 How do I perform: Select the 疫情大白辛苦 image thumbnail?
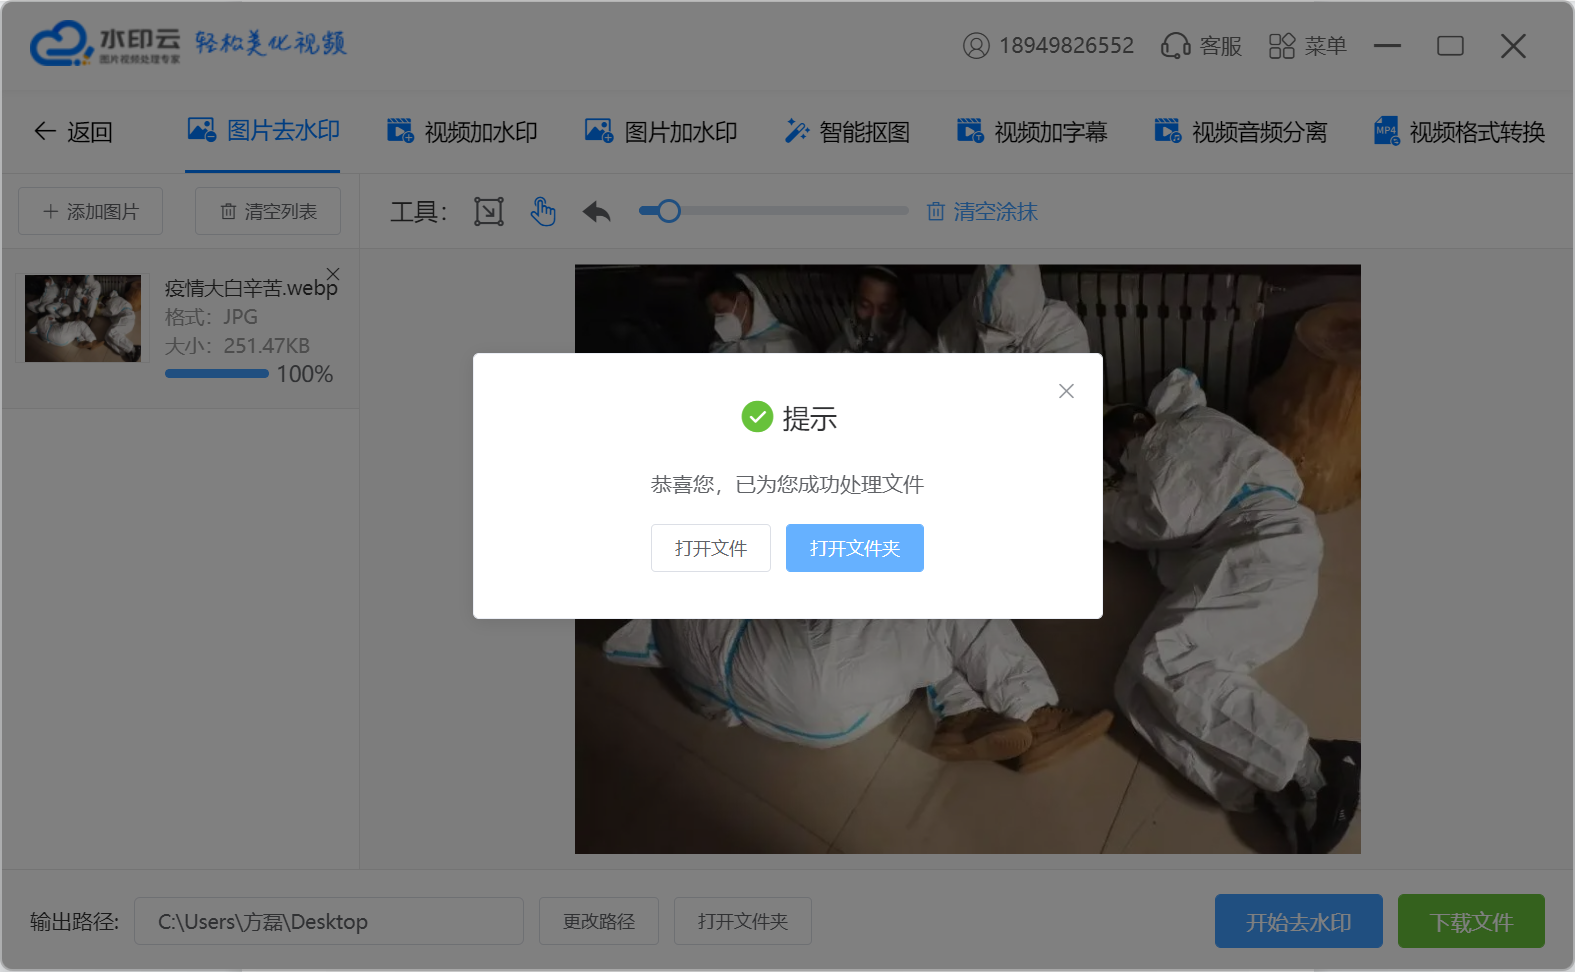(x=83, y=318)
